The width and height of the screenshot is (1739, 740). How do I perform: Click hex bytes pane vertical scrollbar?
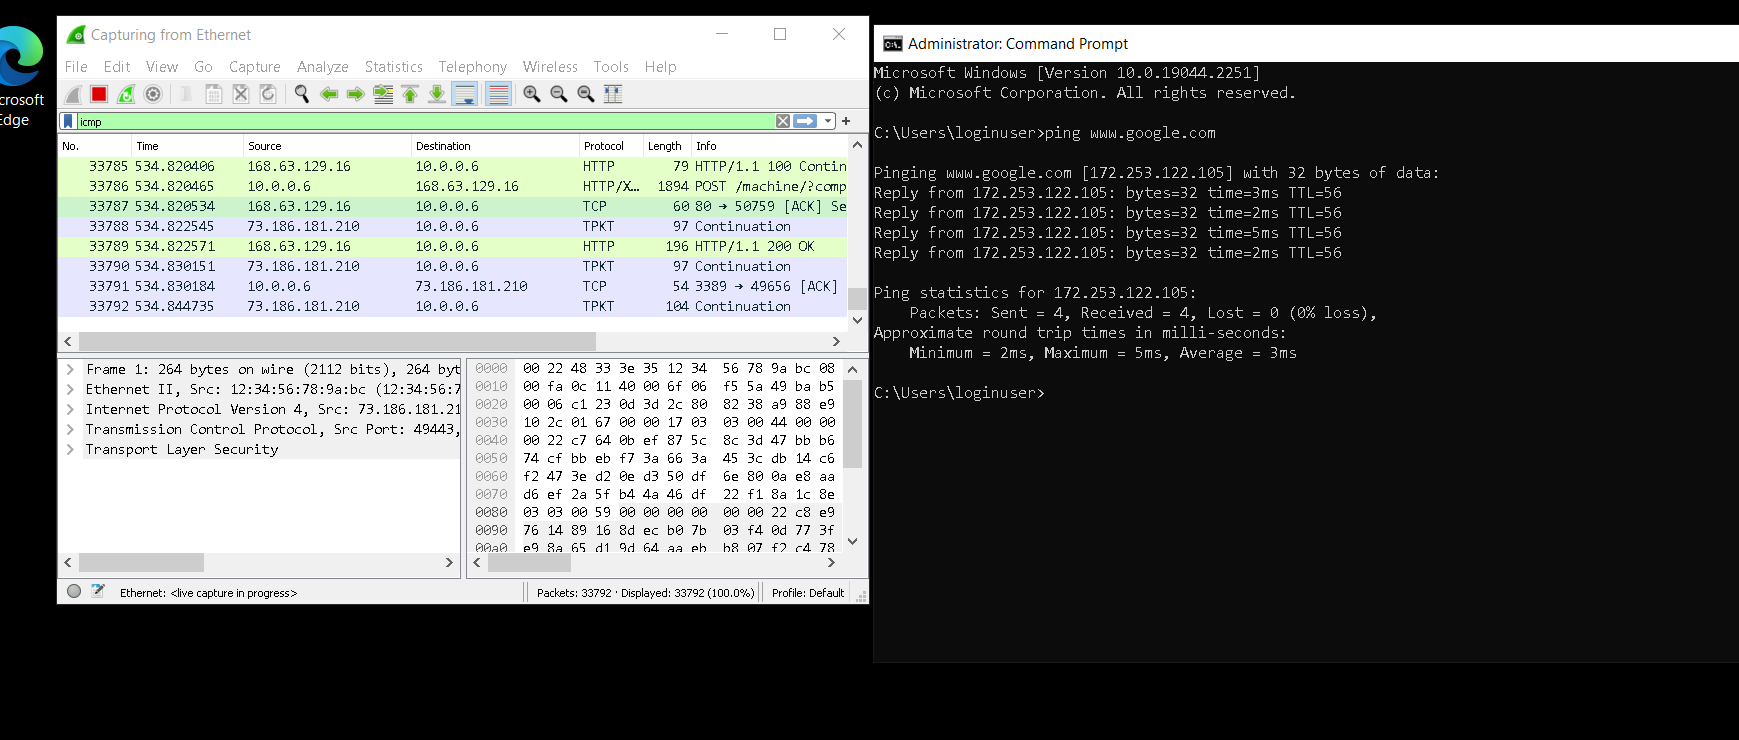pyautogui.click(x=853, y=423)
